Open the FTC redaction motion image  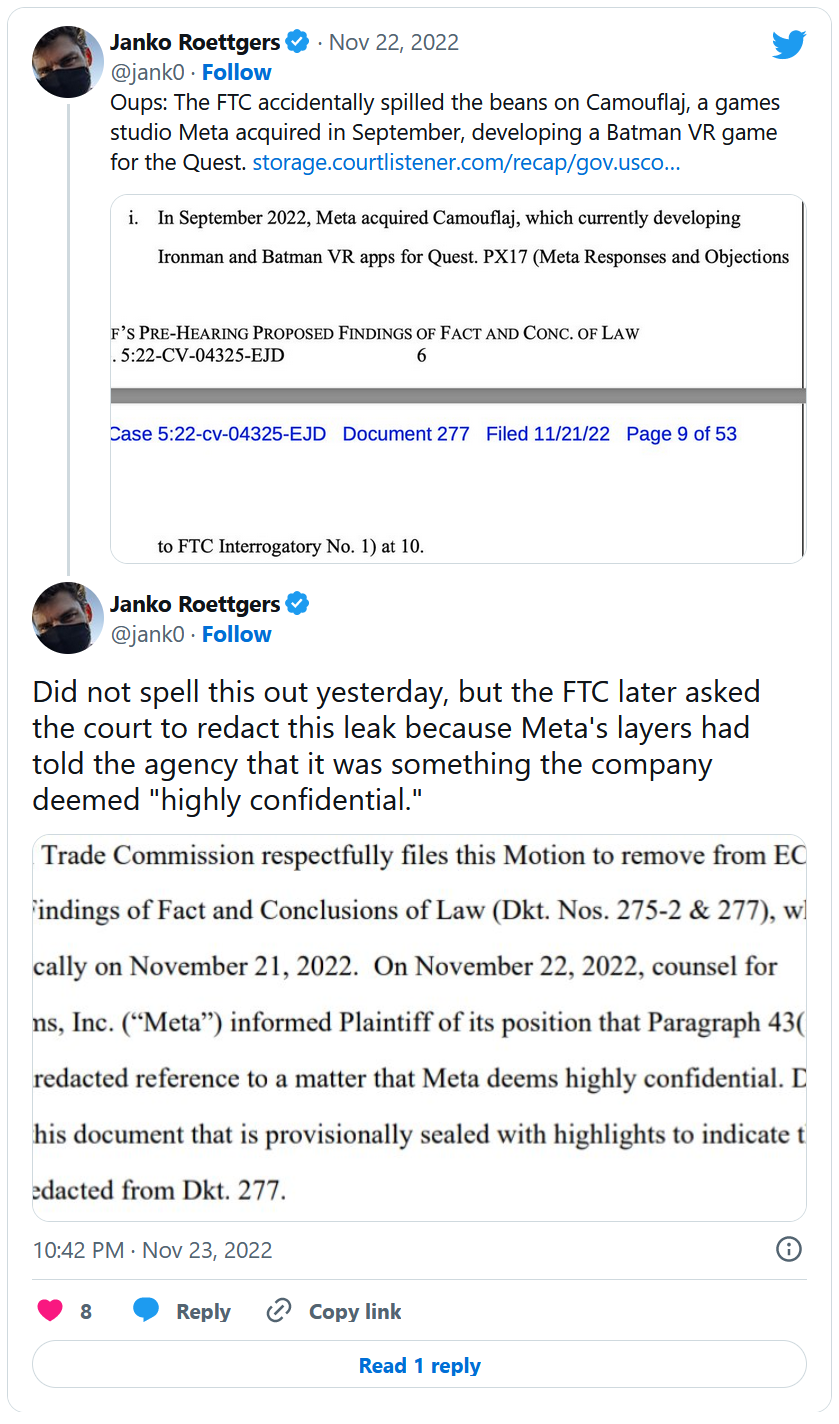pyautogui.click(x=419, y=1027)
